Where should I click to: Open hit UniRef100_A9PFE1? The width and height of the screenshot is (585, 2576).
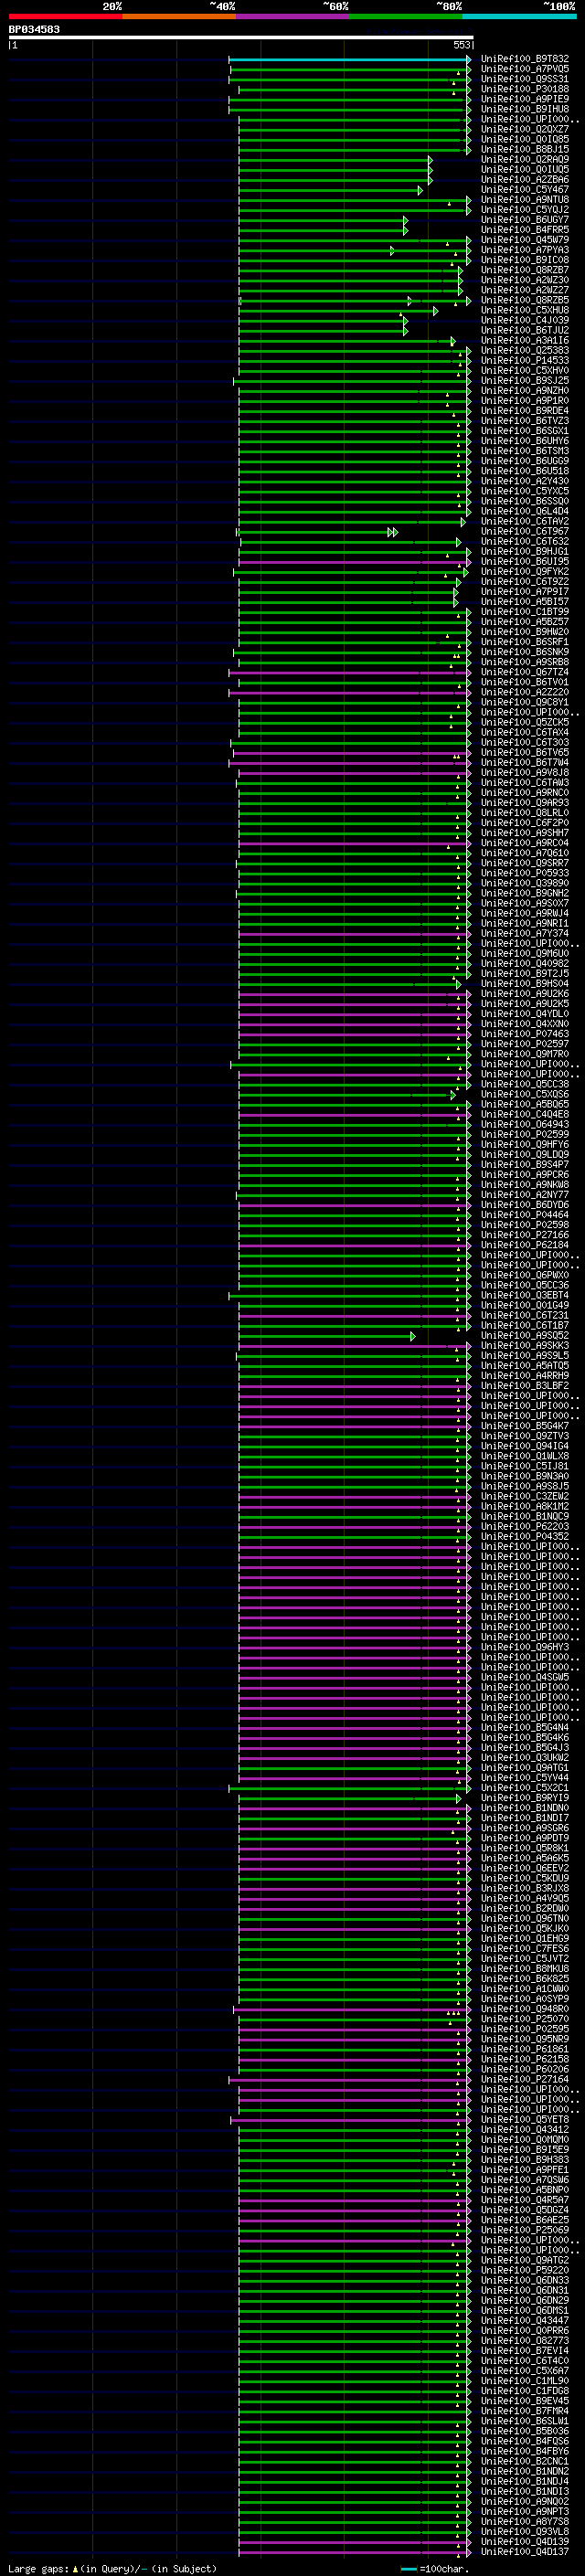pyautogui.click(x=524, y=2170)
